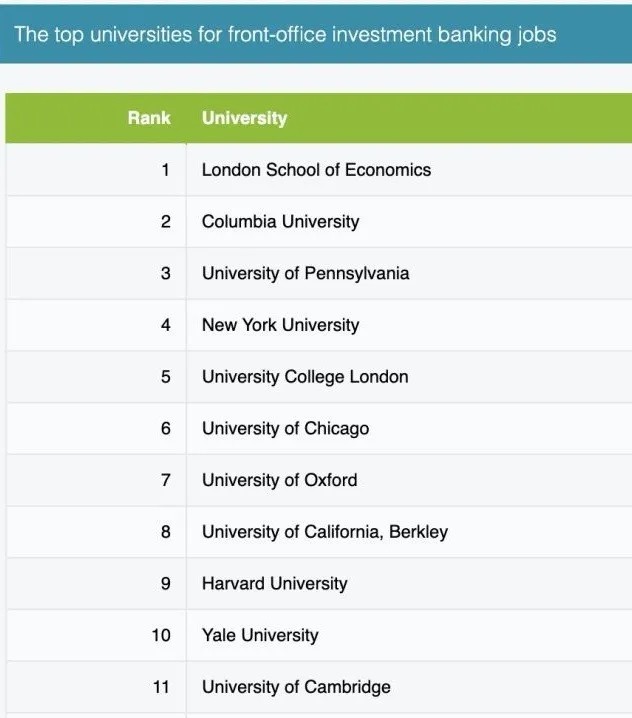Click Harvard University in the list
Viewport: 632px width, 718px height.
(x=274, y=584)
